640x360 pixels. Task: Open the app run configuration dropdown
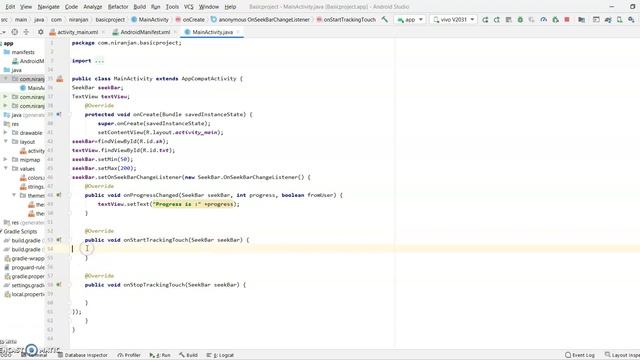pyautogui.click(x=410, y=20)
